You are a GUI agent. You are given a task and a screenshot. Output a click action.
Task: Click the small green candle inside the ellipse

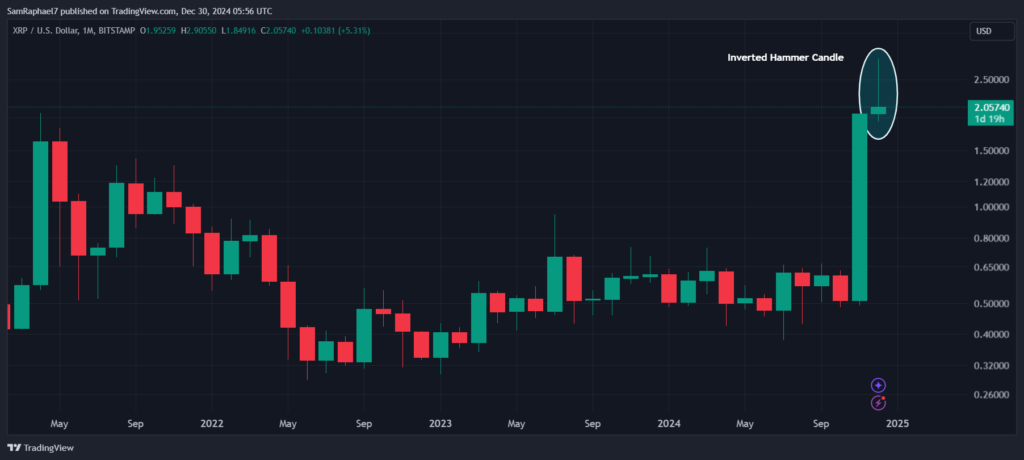click(x=878, y=110)
